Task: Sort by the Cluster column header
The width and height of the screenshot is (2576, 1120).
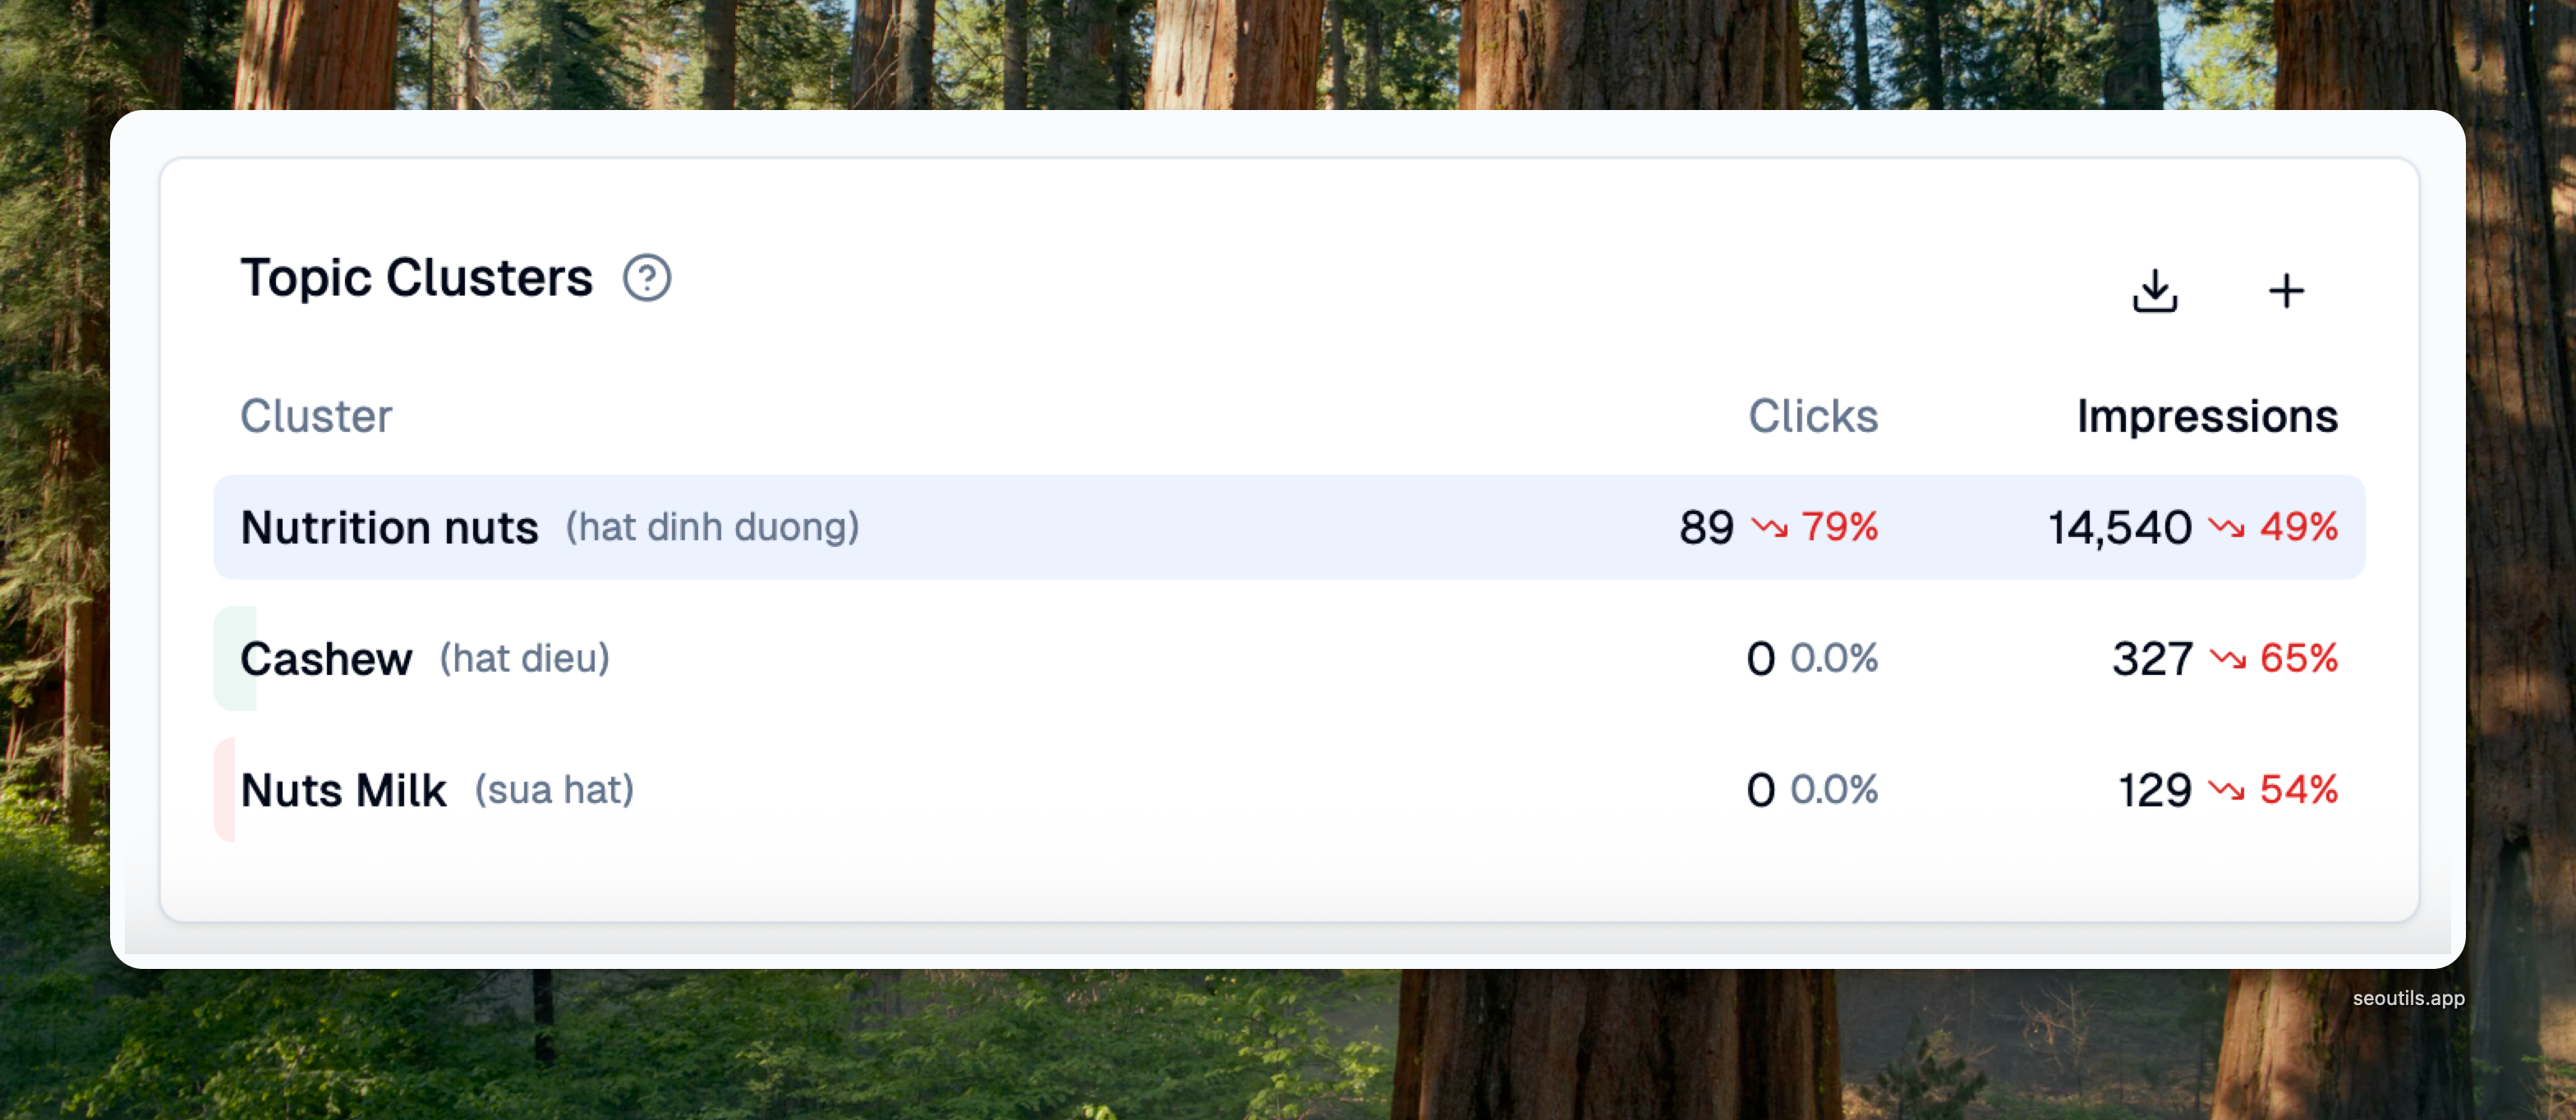Action: click(316, 416)
